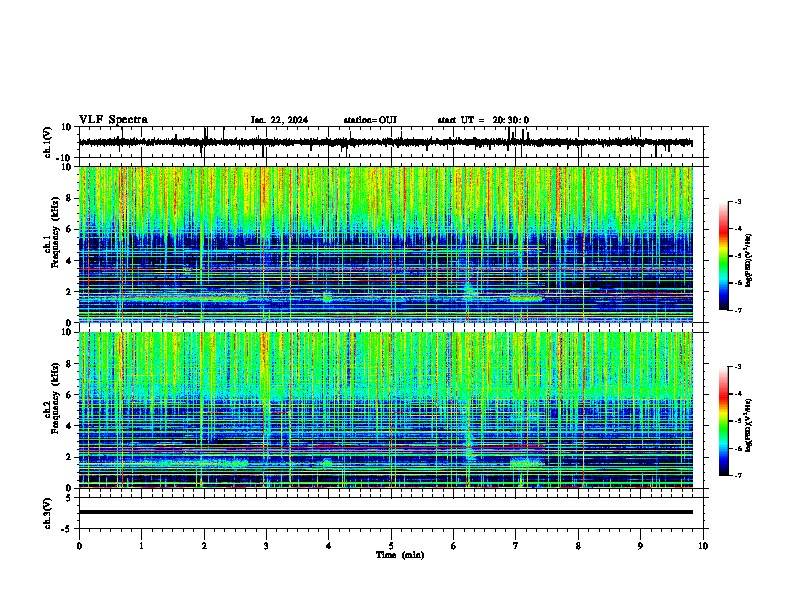Click the ch.1 colorbar log(PSD) unit label

click(749, 260)
